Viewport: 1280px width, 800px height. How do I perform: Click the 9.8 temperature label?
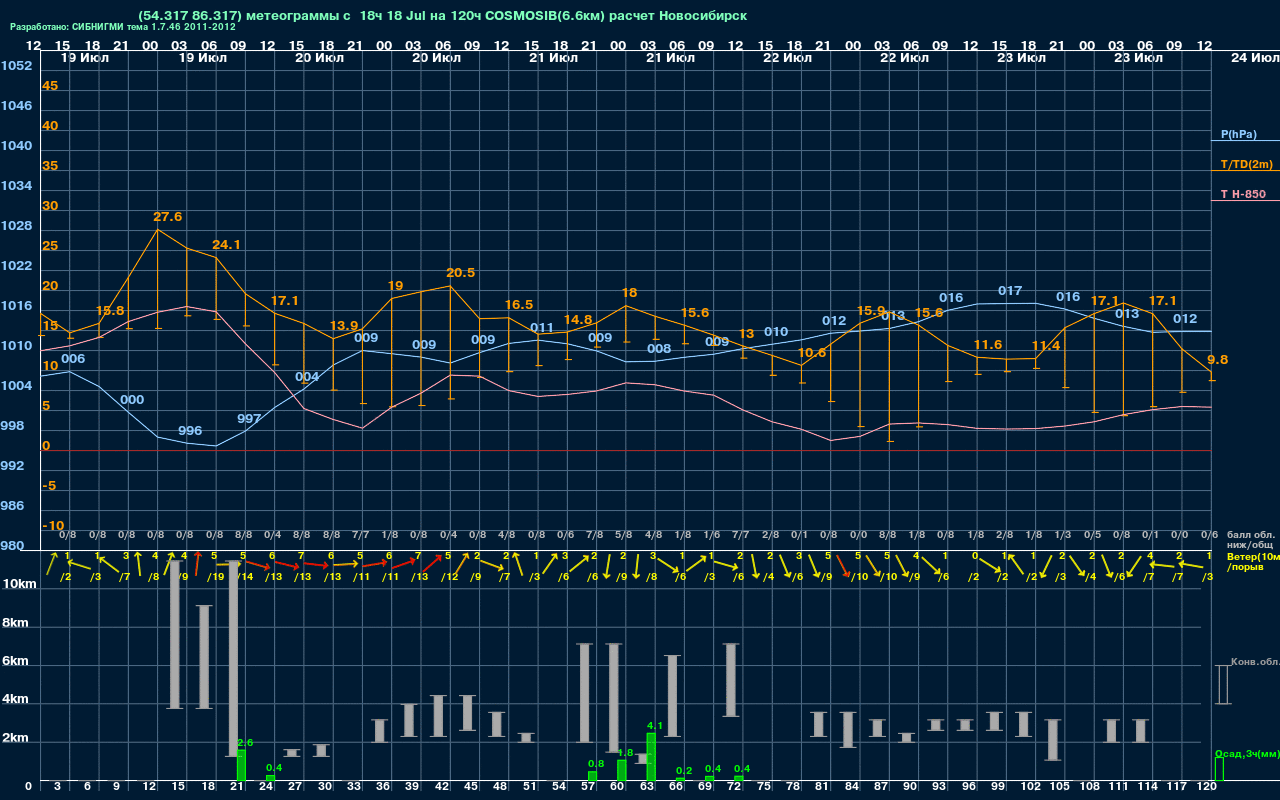pyautogui.click(x=1218, y=360)
